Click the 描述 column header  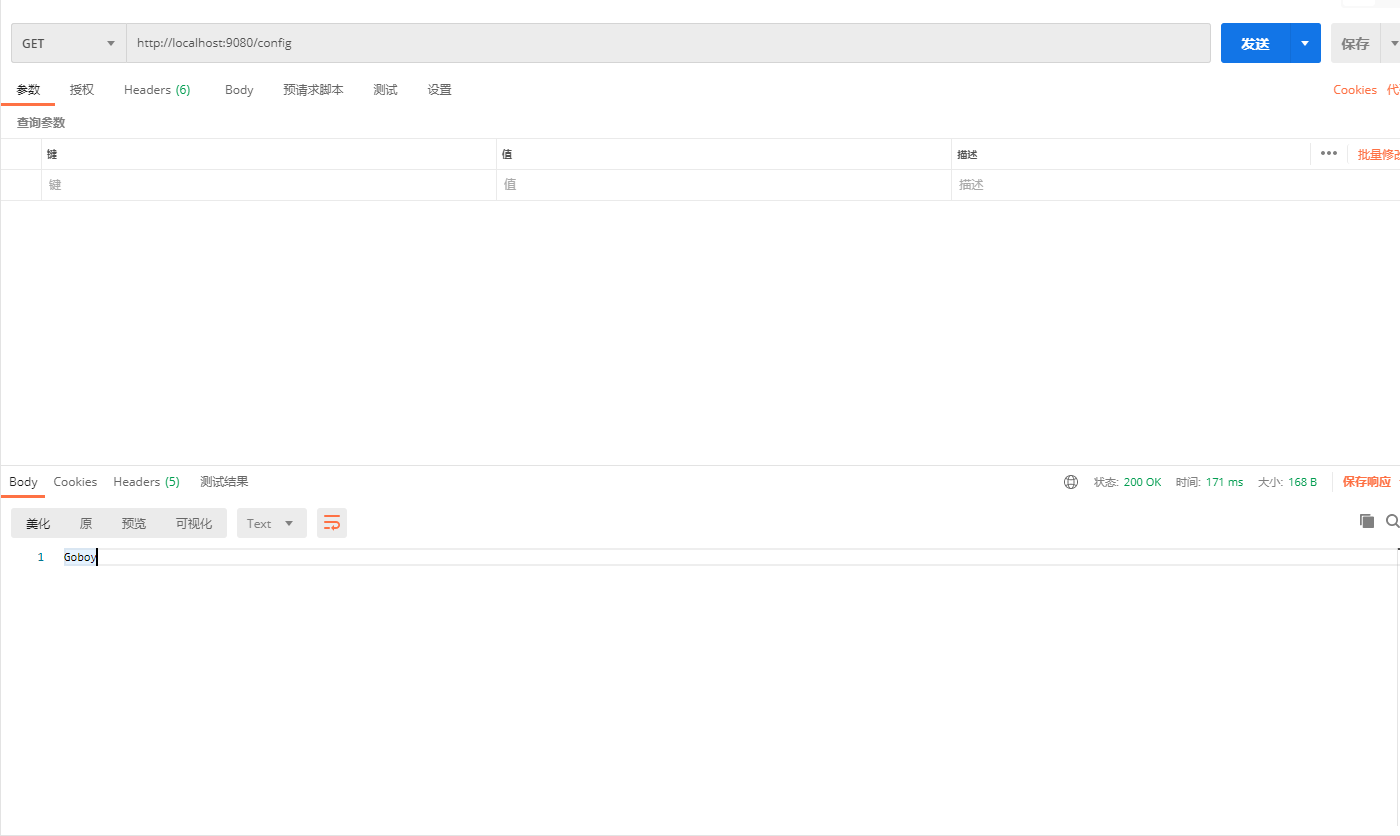tap(967, 154)
